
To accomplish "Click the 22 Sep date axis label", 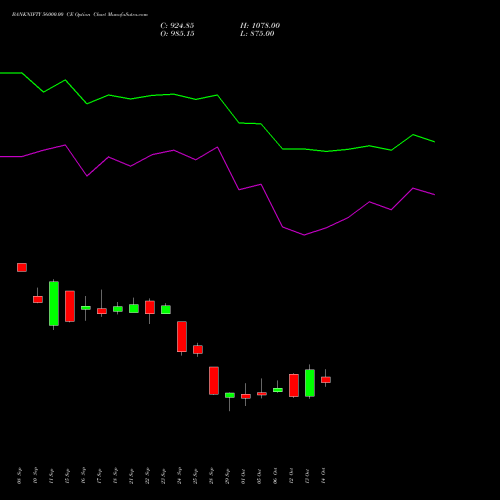I will tap(147, 476).
